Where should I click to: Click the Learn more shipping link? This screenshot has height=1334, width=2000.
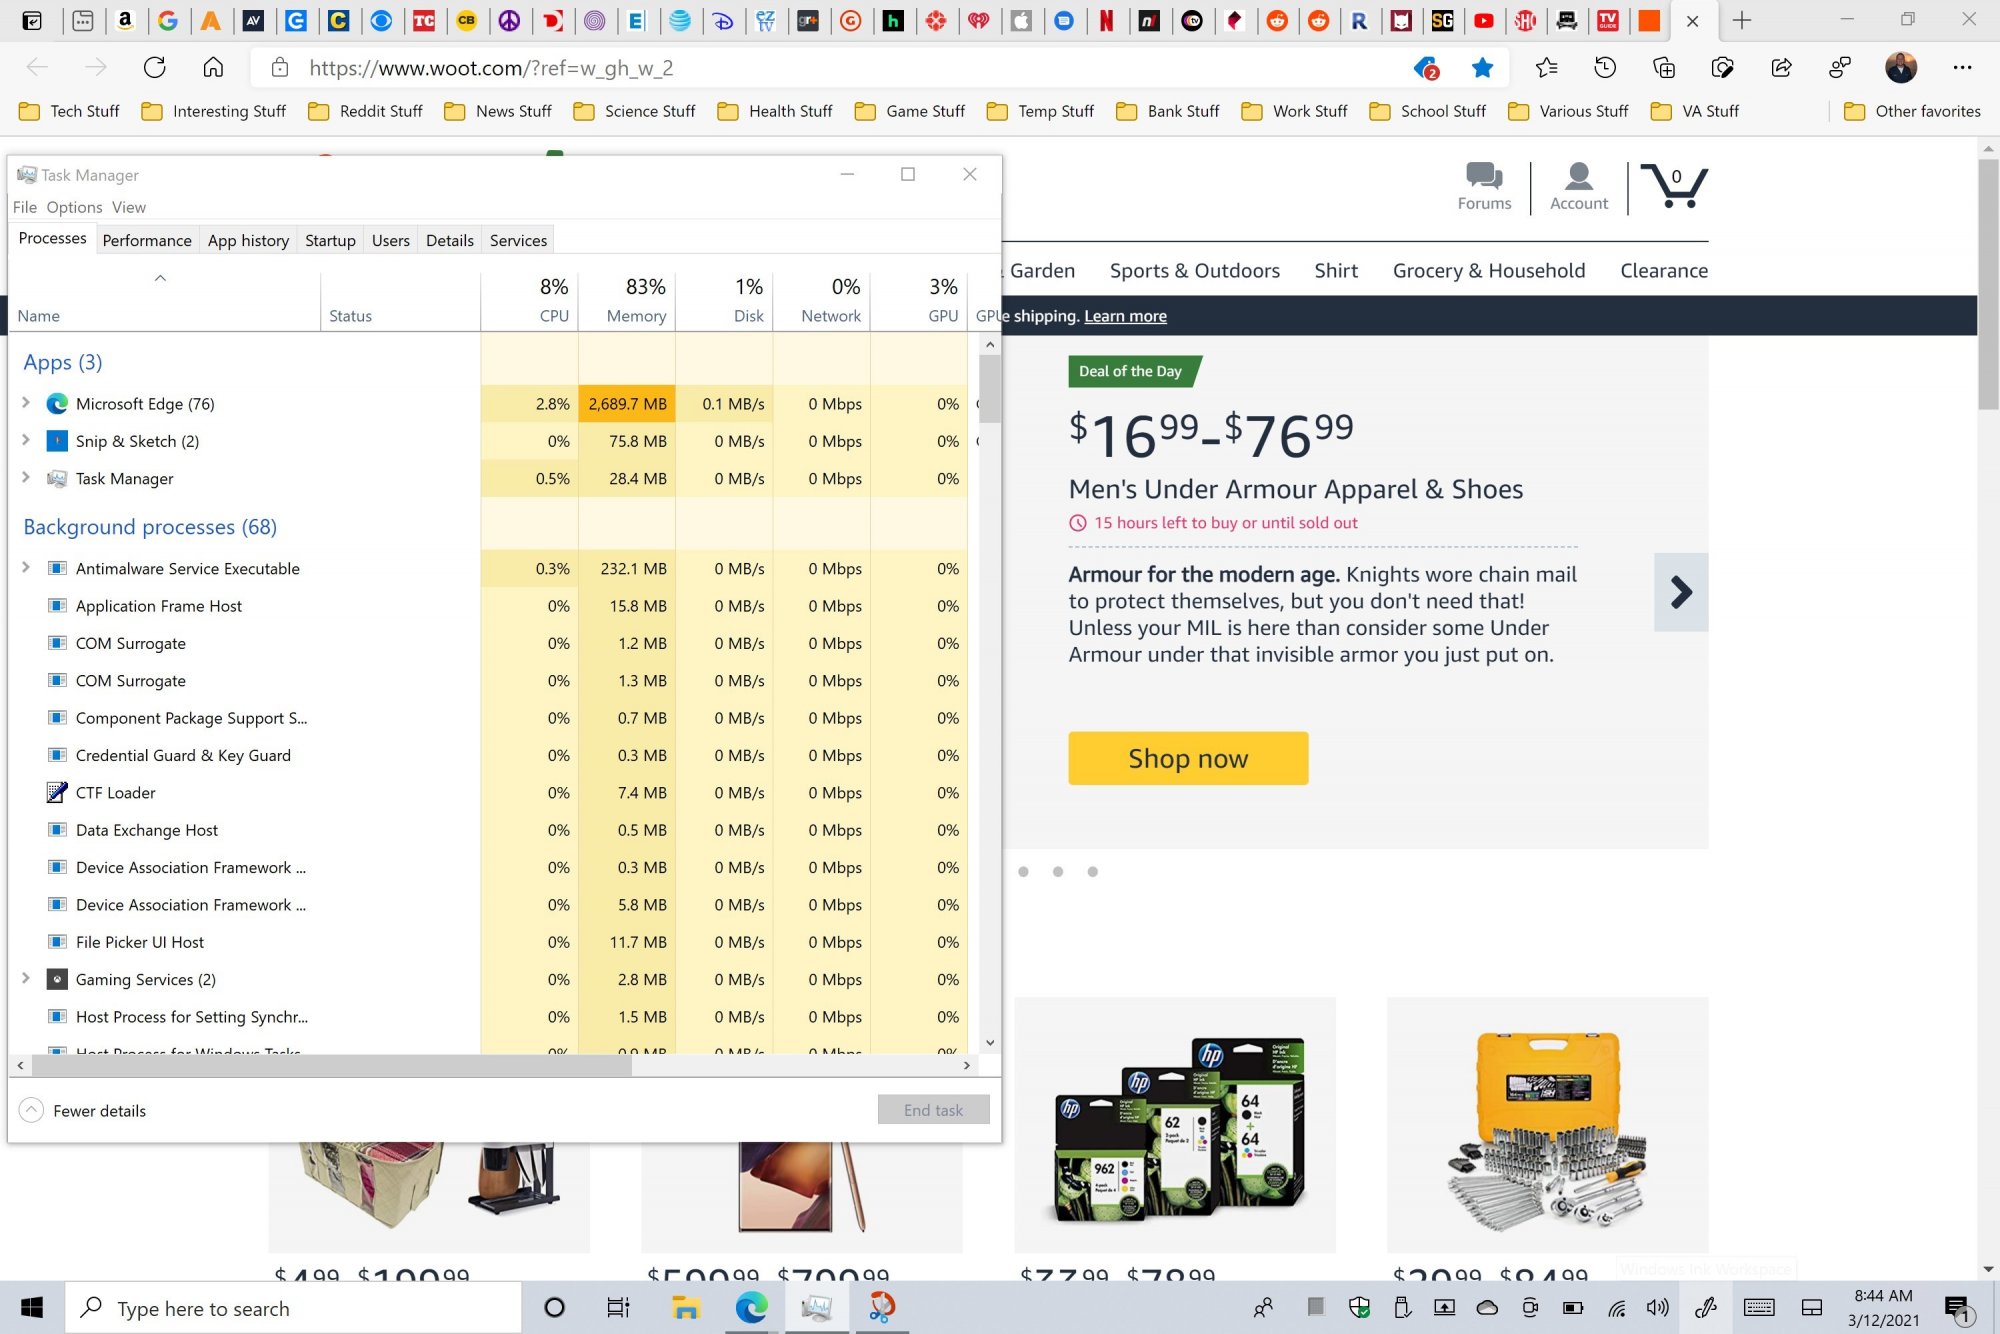[x=1125, y=316]
